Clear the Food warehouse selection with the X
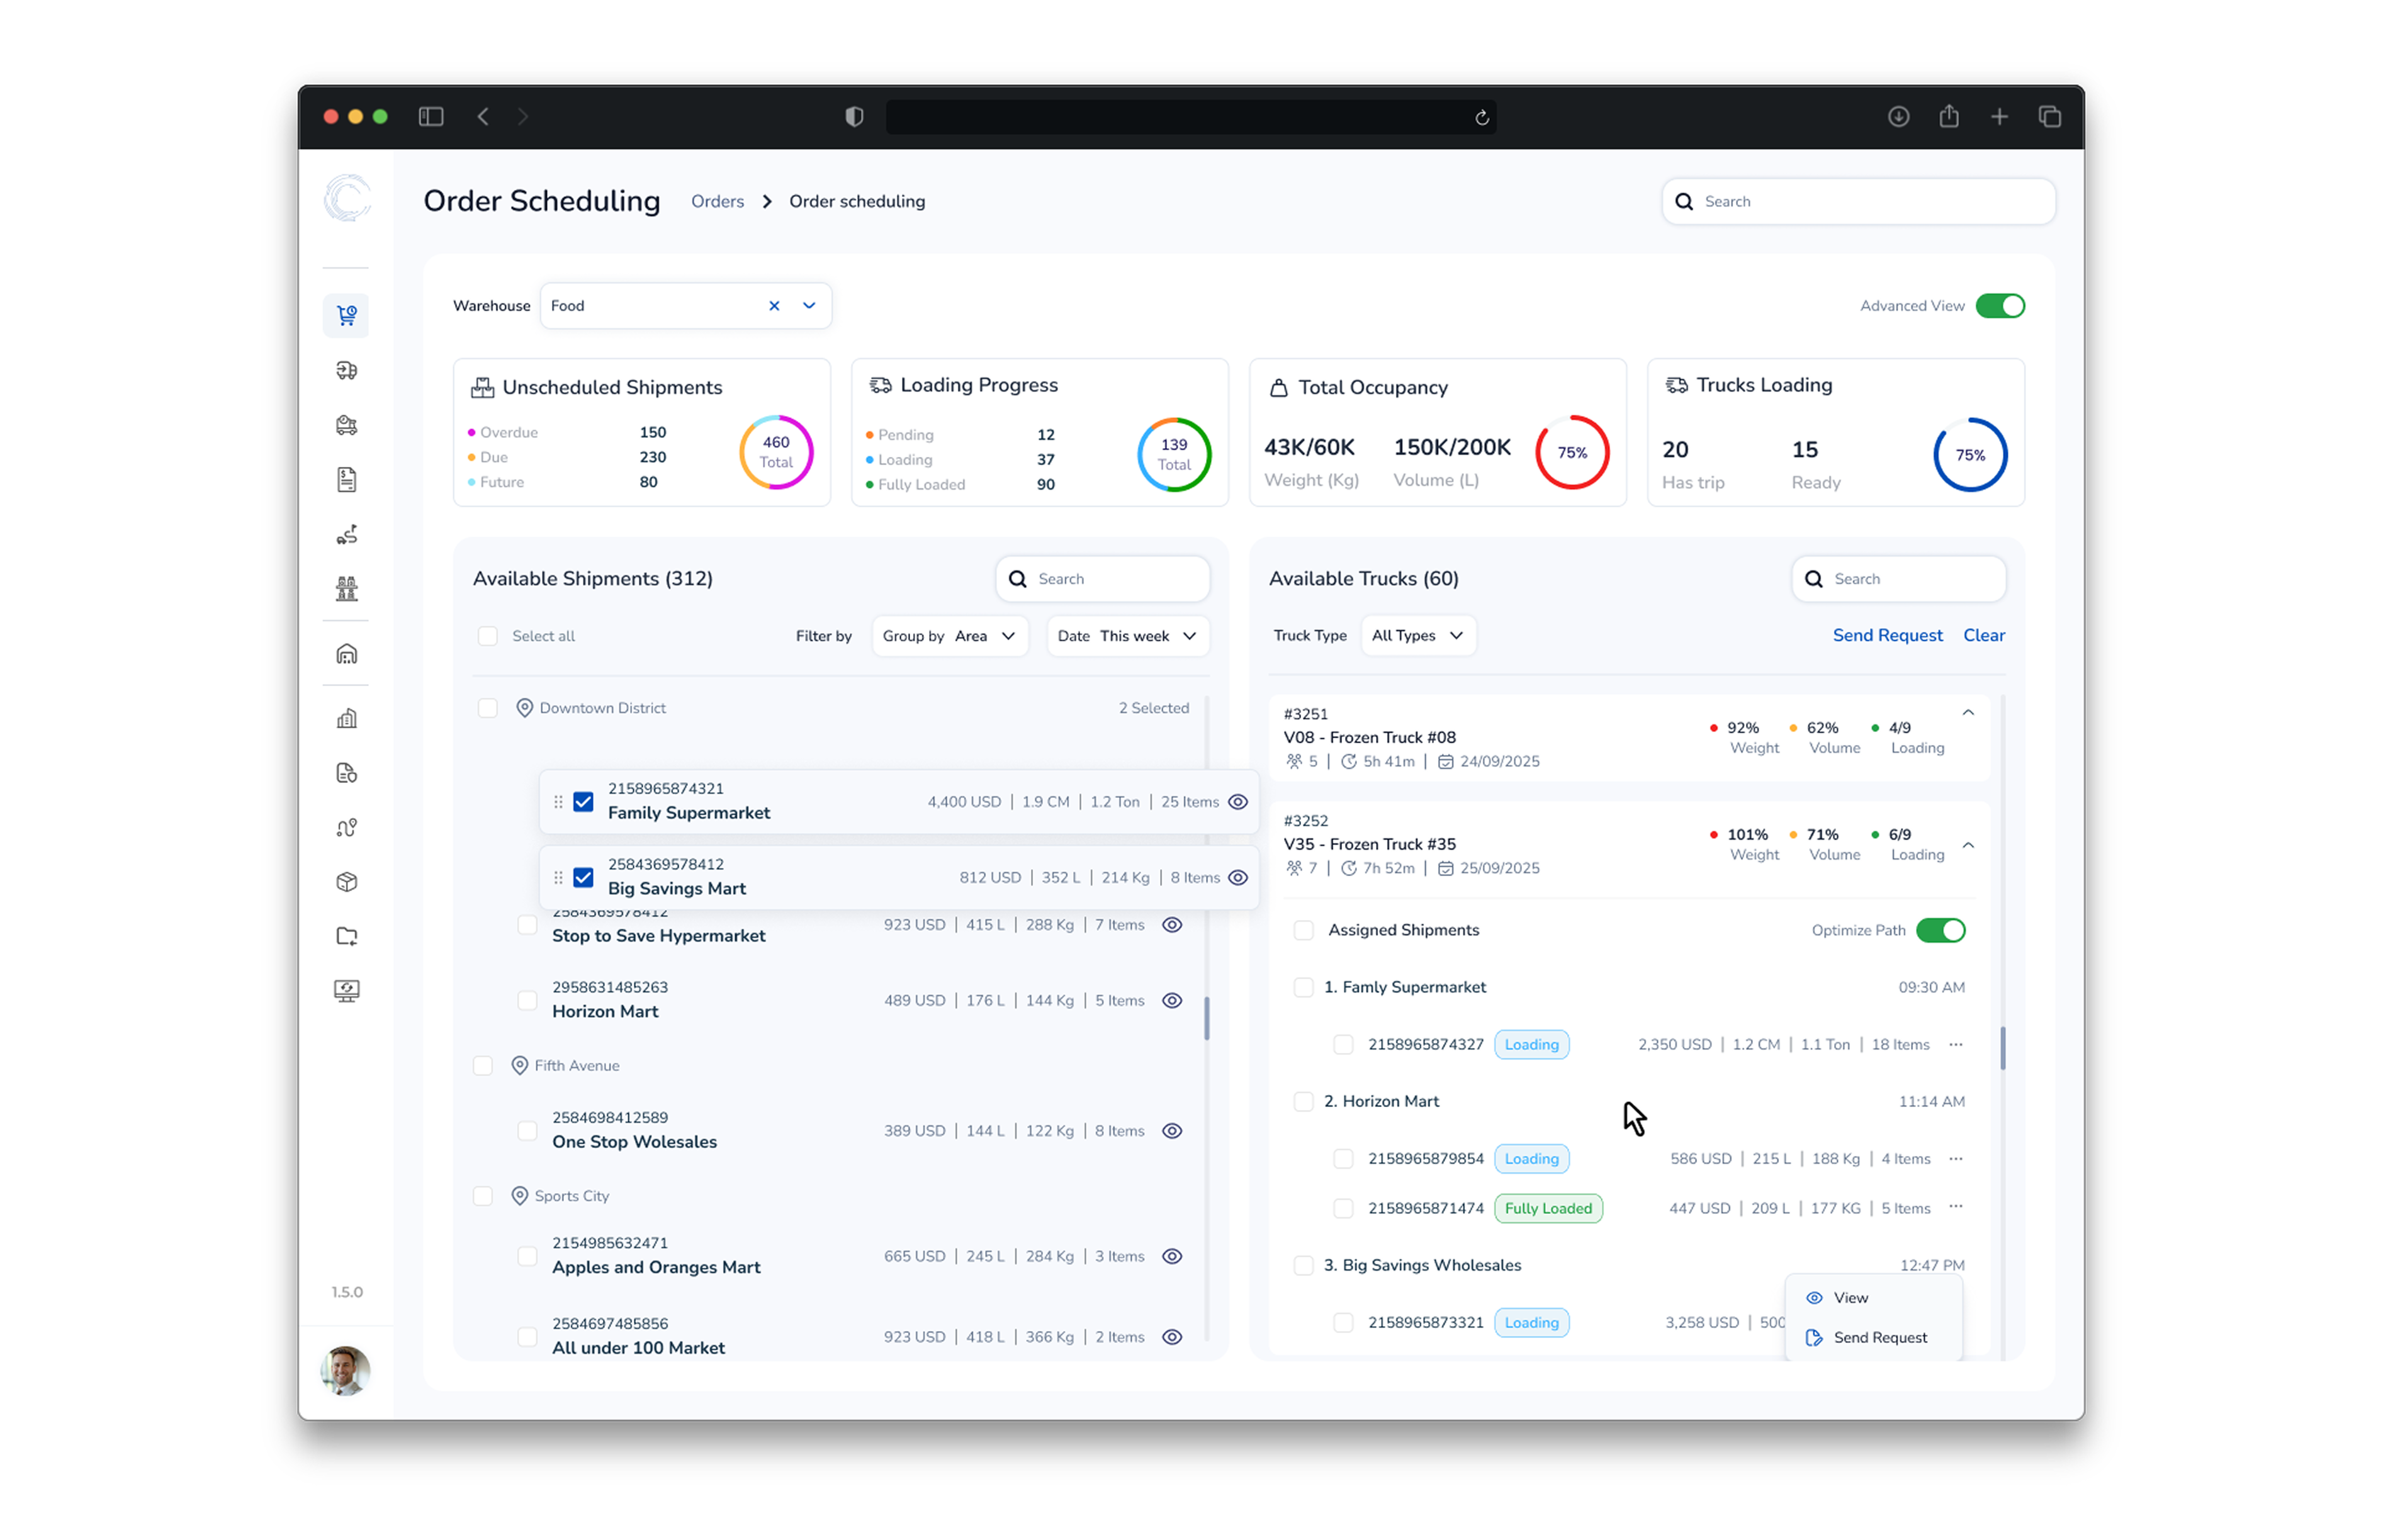 click(x=774, y=306)
